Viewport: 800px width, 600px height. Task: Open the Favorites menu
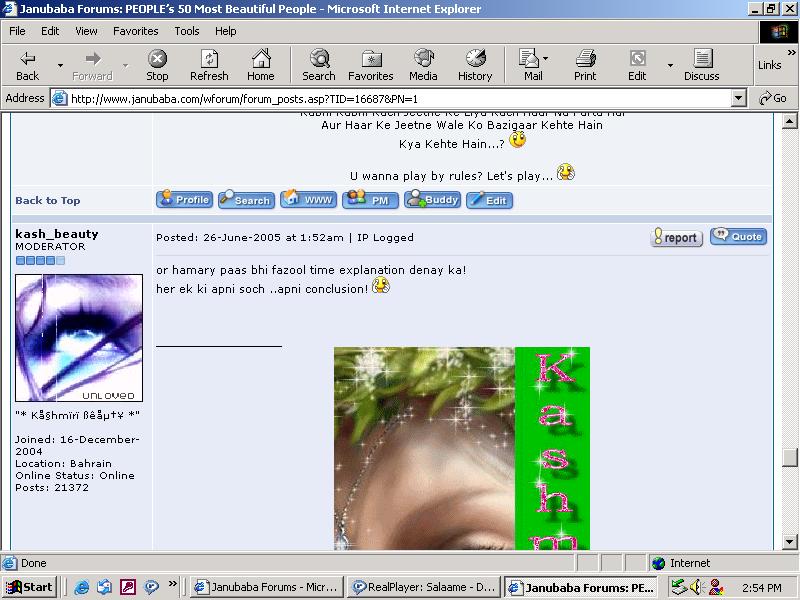(136, 31)
